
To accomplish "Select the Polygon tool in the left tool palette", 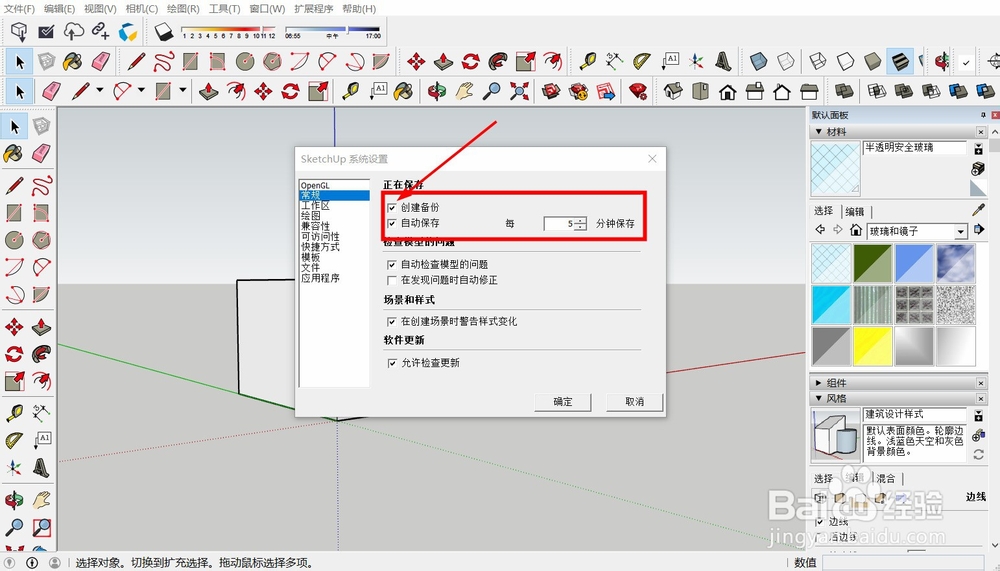I will (x=41, y=240).
